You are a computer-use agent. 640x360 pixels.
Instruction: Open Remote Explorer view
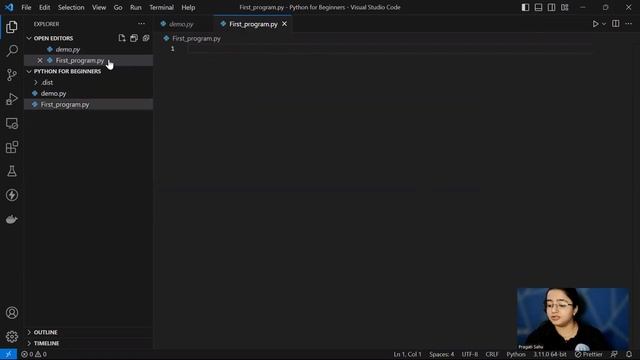(12, 123)
